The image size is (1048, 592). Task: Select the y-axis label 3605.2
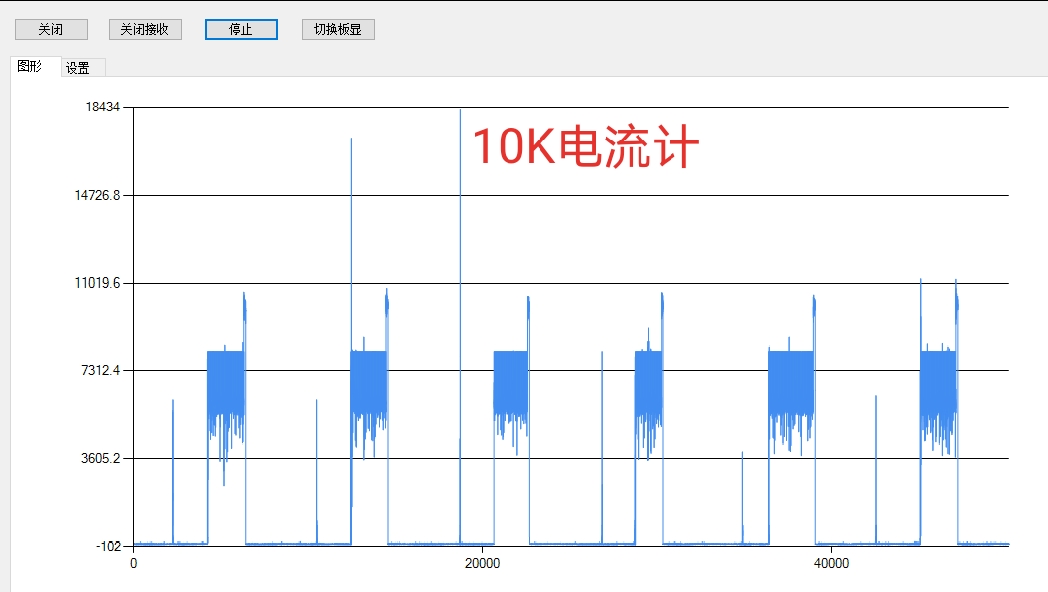click(x=101, y=458)
